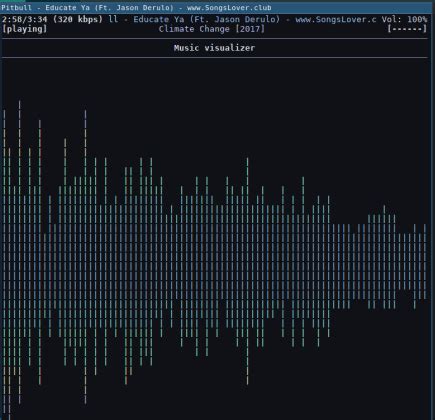Click the separator line below the header
Screen dimensions: 435x420
tap(214, 39)
